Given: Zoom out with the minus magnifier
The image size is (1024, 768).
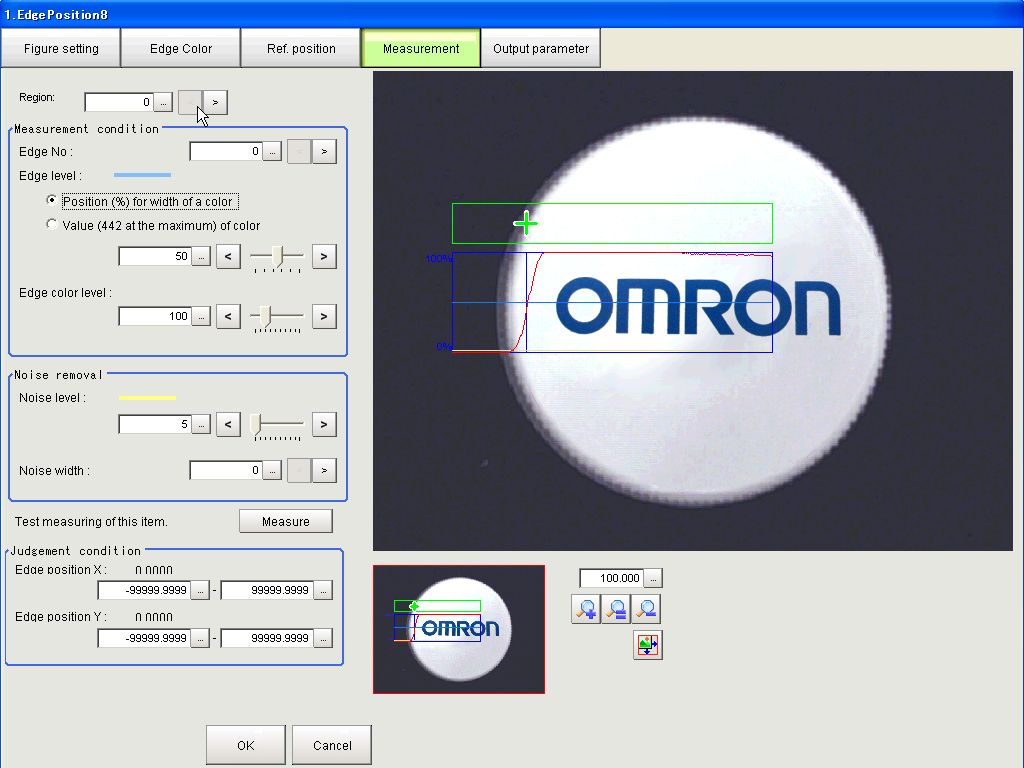Looking at the screenshot, I should pyautogui.click(x=646, y=609).
